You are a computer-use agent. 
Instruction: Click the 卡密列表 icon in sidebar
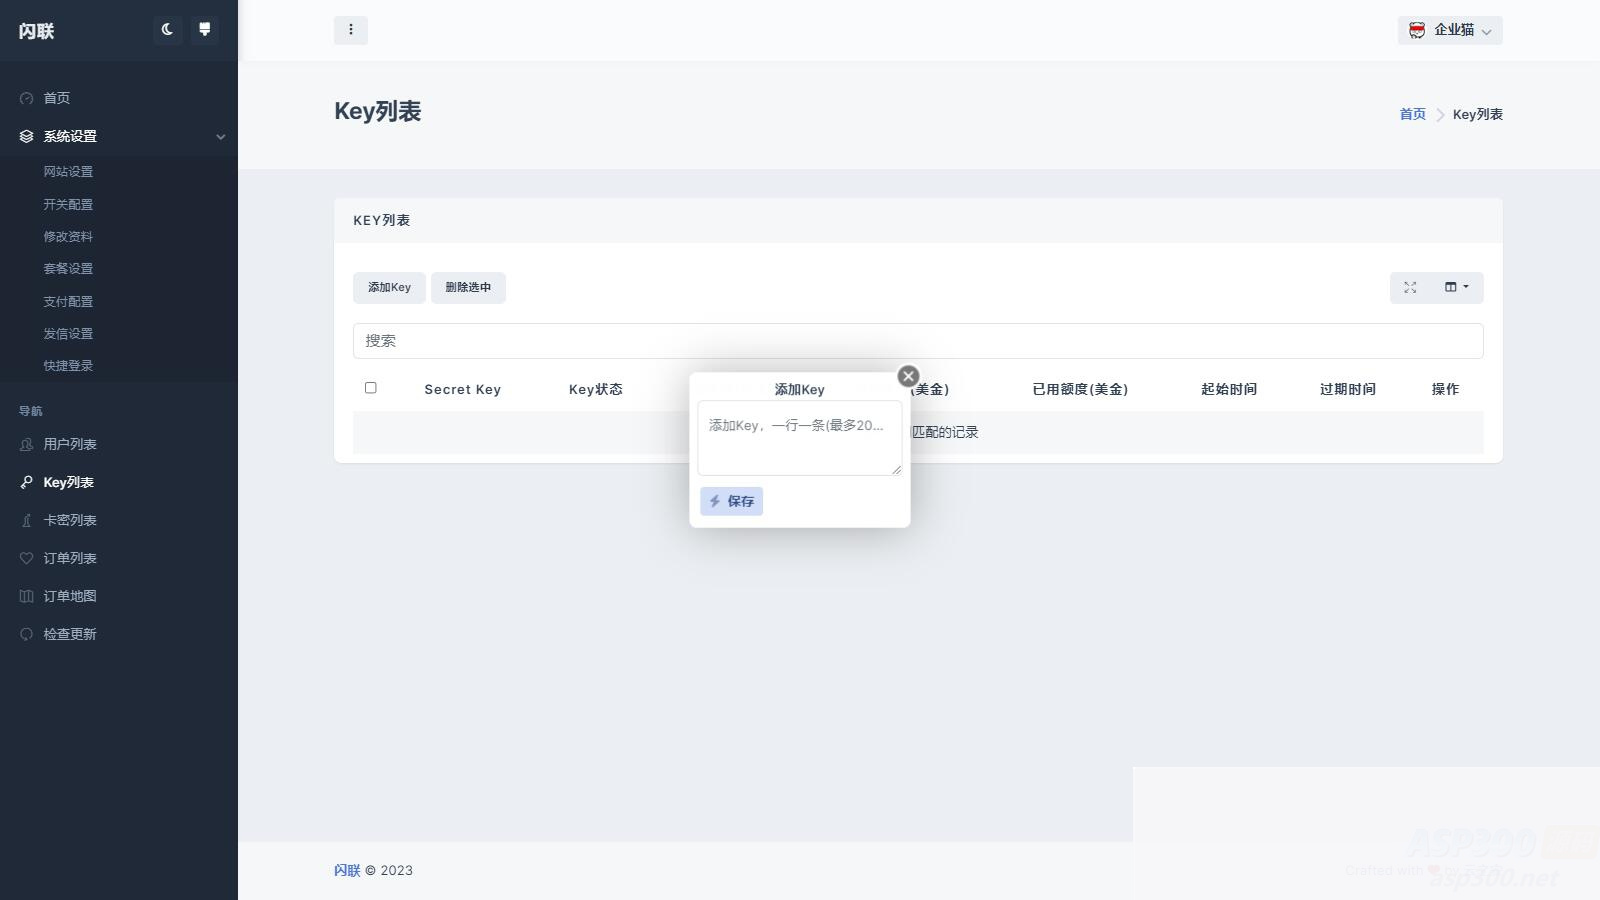coord(26,520)
